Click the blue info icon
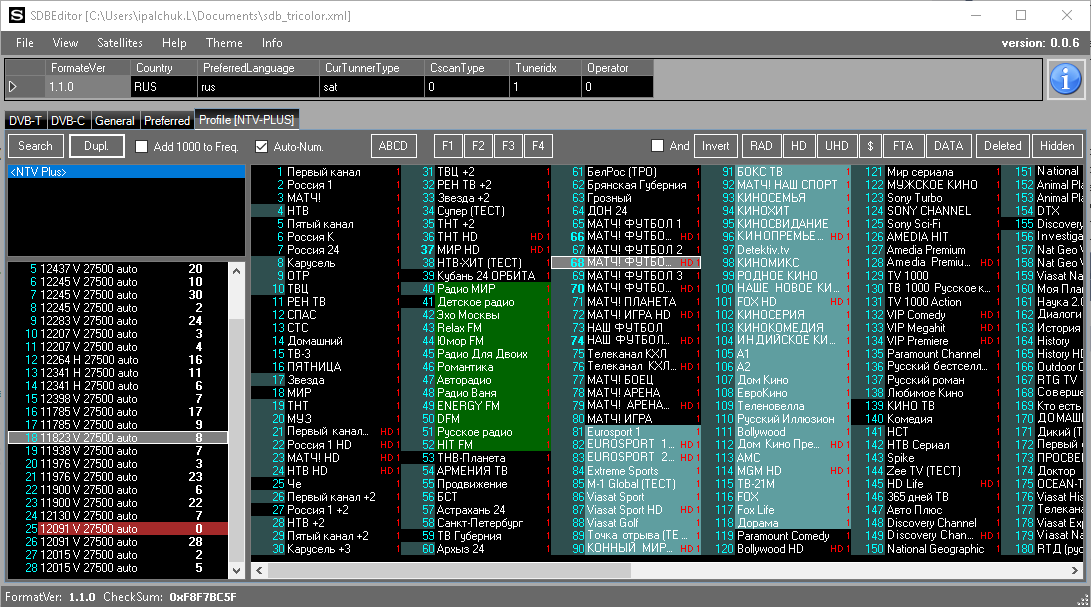Screen dimensions: 1091x607 point(1066,79)
